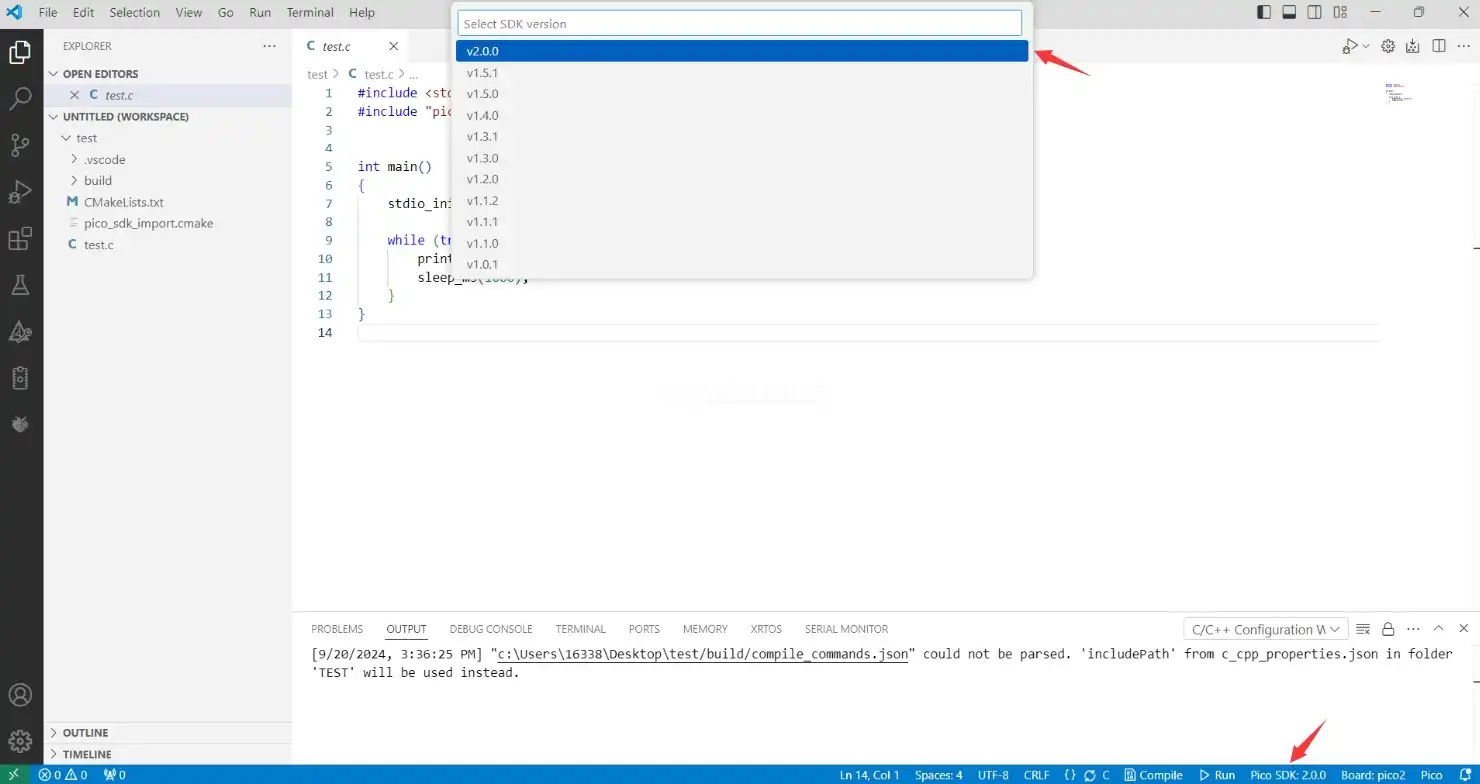Open the Source Control view
The width and height of the screenshot is (1480, 784).
[20, 145]
